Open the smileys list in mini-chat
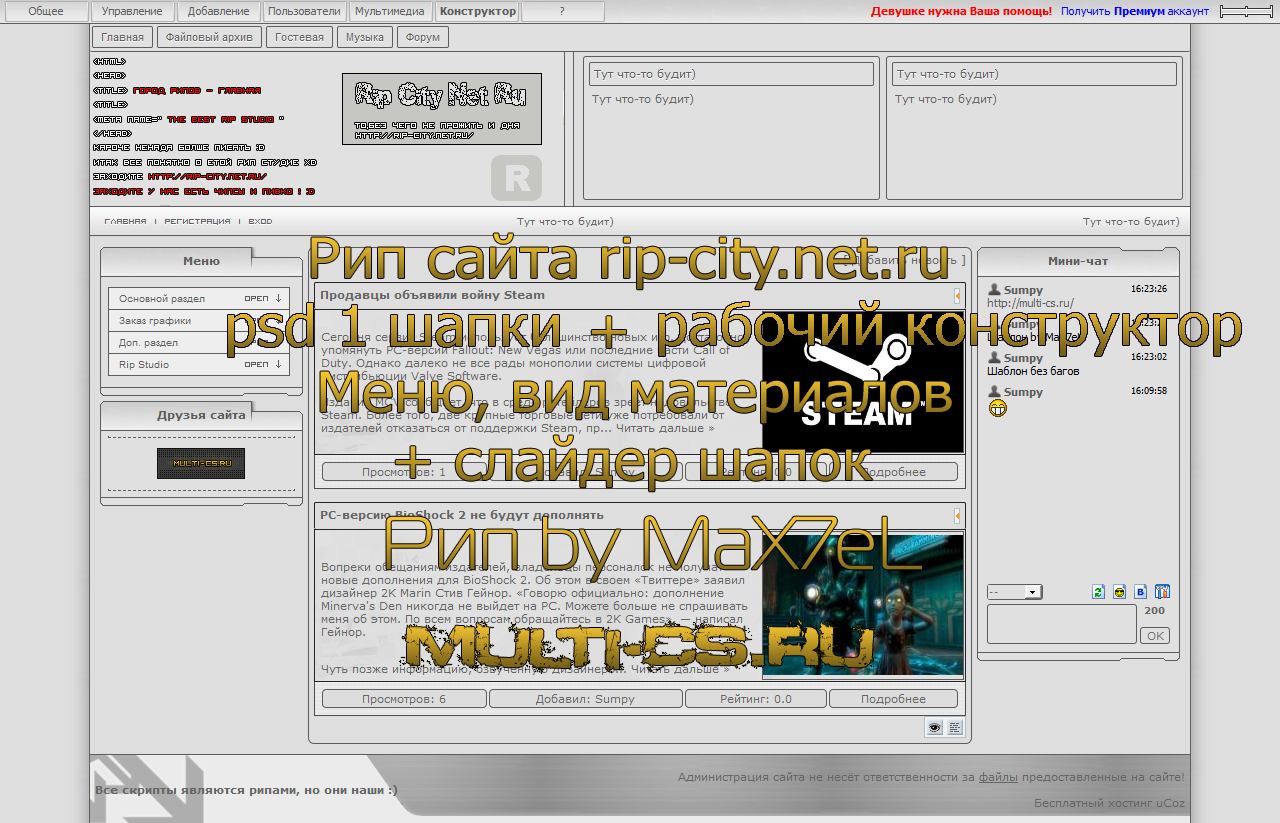Viewport: 1280px width, 823px height. point(1119,592)
